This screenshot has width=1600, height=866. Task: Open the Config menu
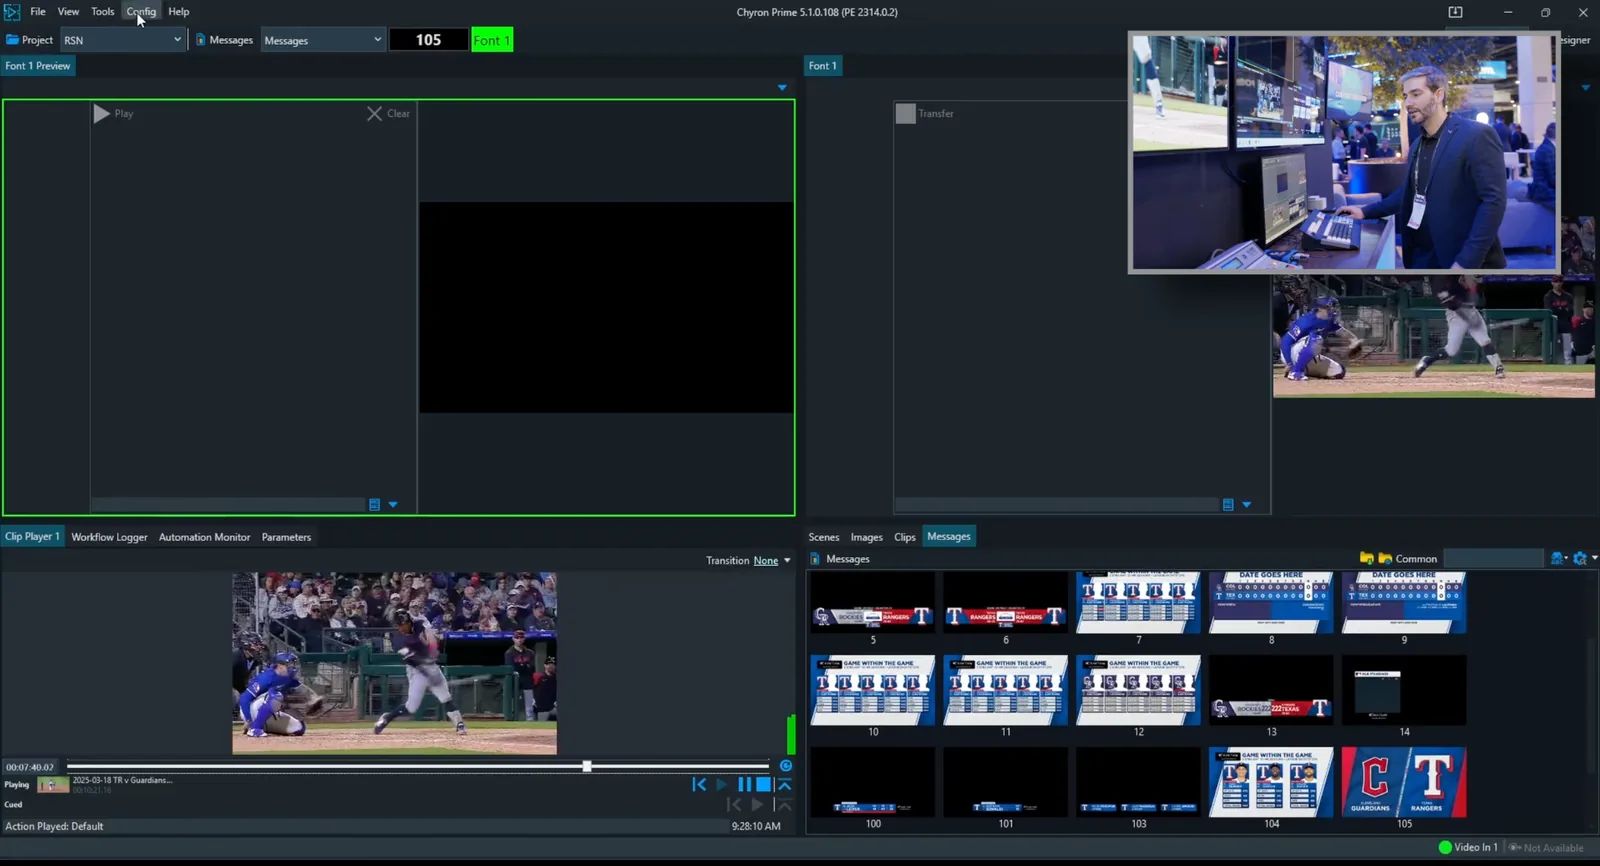click(141, 12)
